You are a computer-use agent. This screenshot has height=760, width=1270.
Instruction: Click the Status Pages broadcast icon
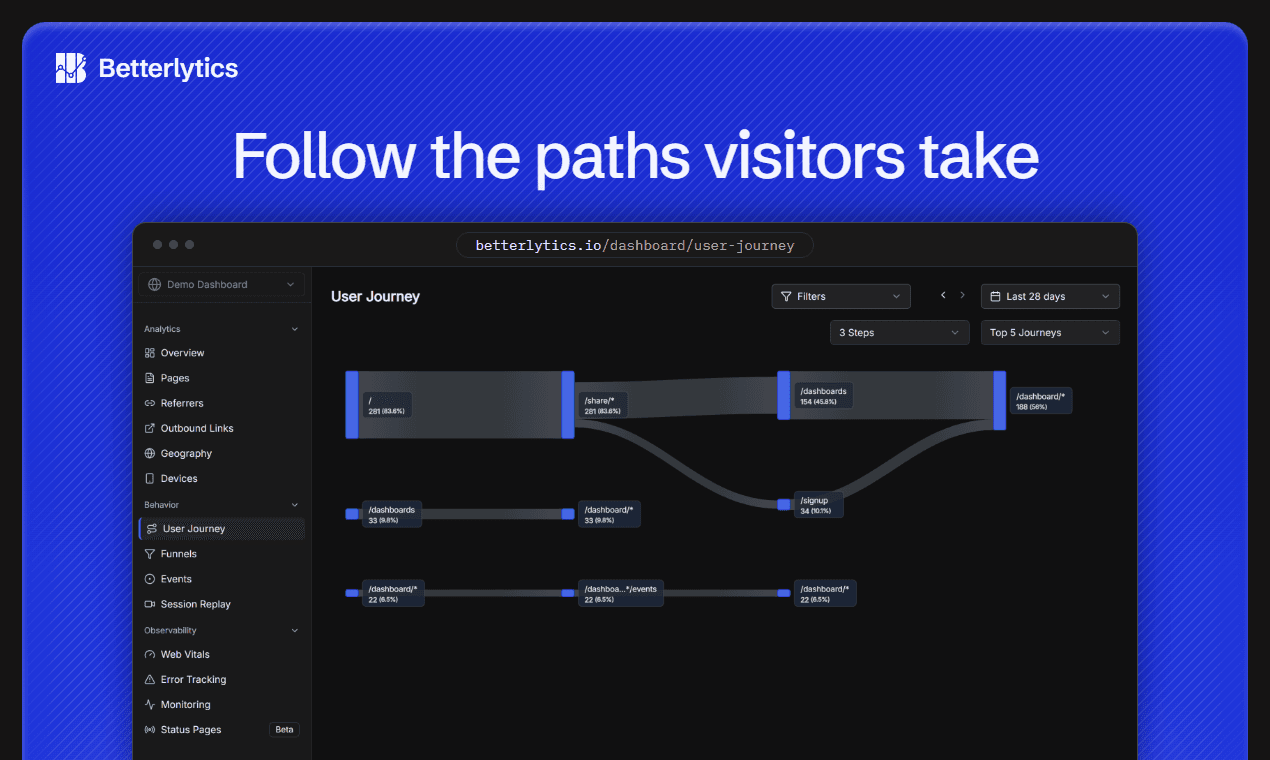(150, 730)
